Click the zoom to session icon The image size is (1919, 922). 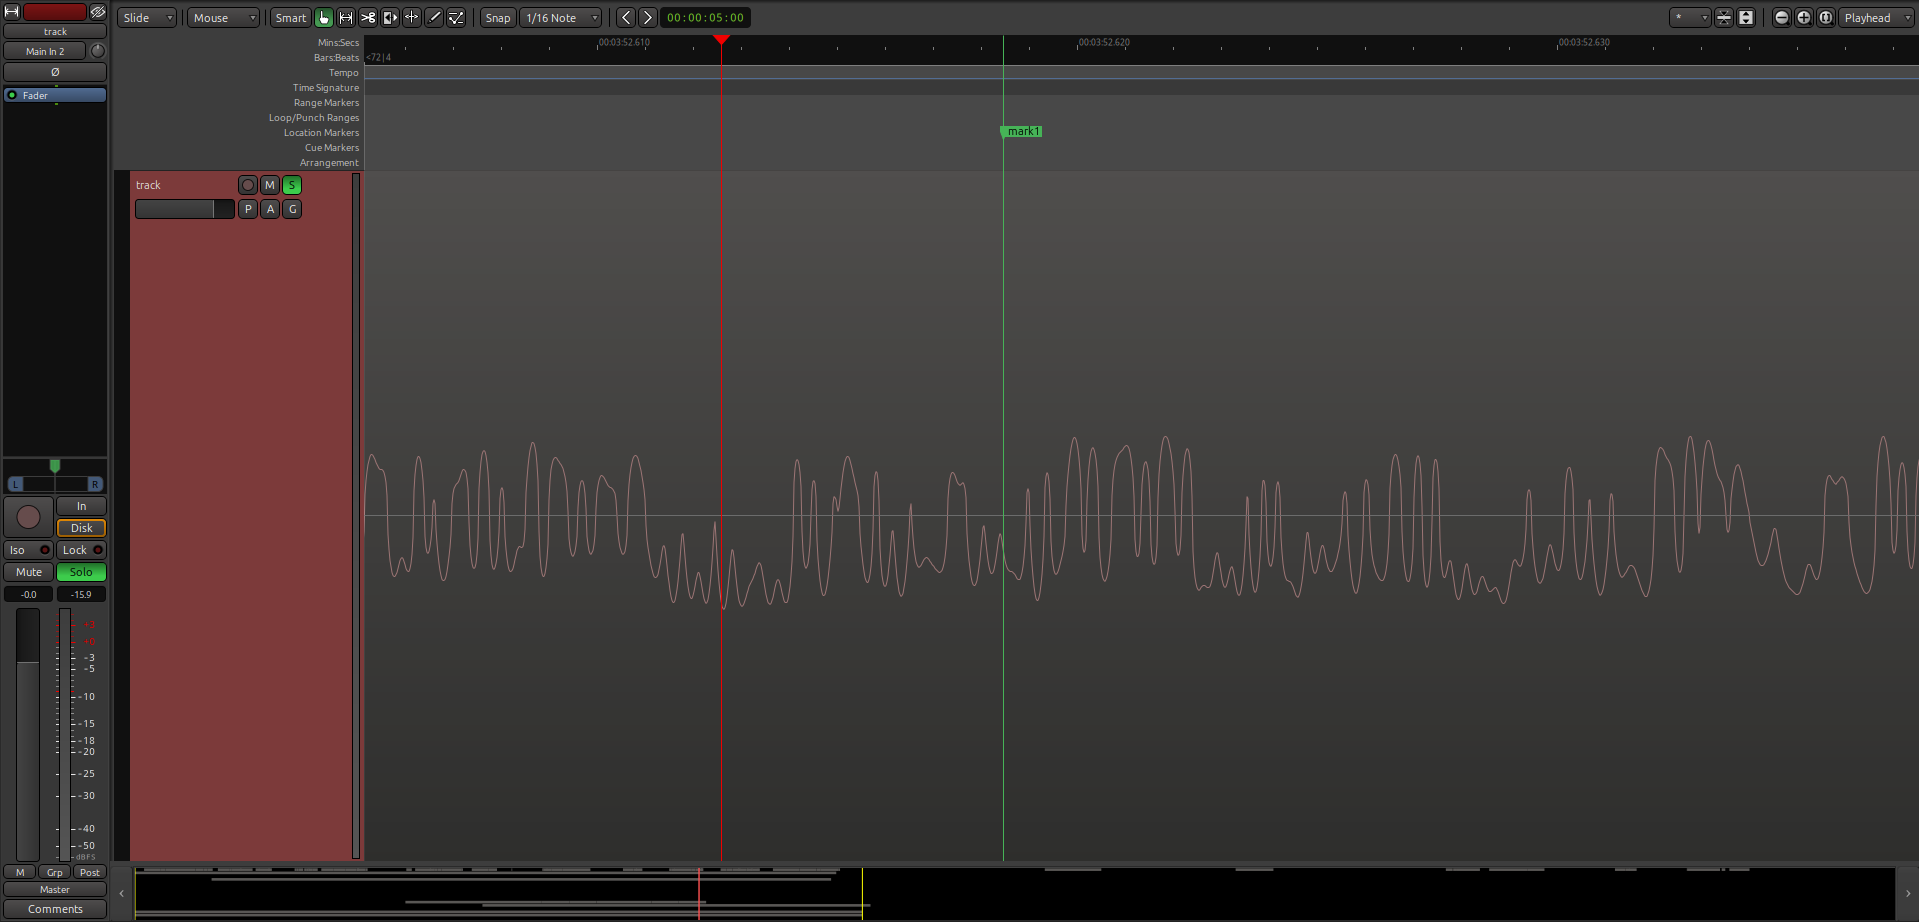point(1825,18)
